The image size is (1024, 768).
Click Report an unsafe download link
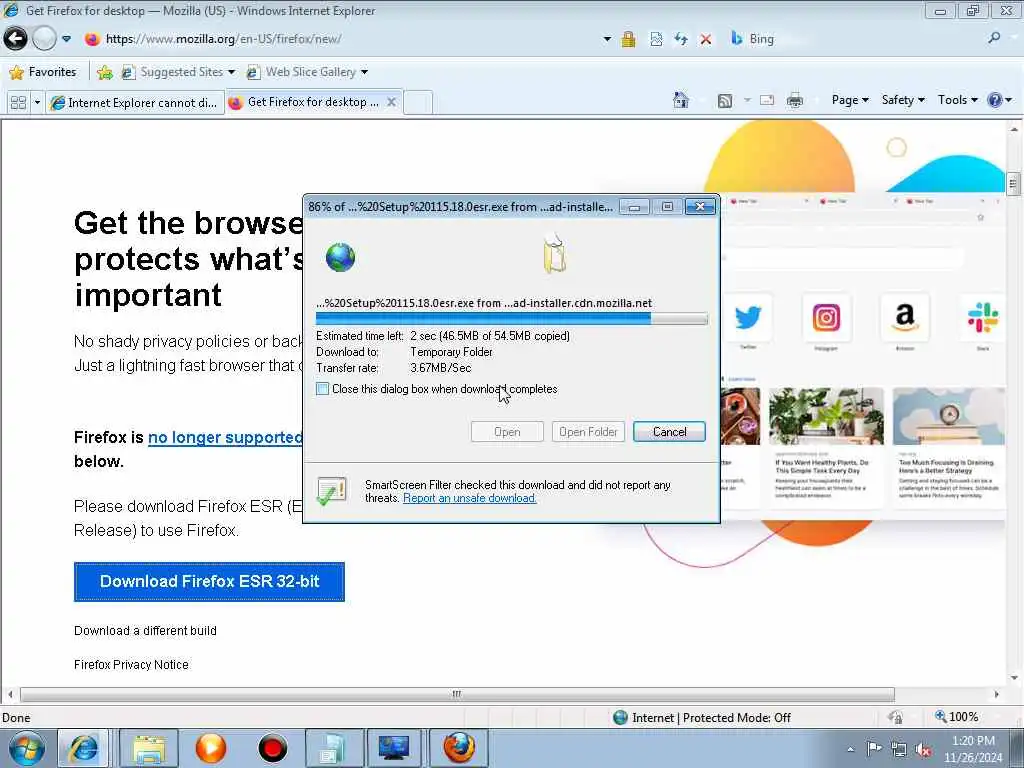470,498
